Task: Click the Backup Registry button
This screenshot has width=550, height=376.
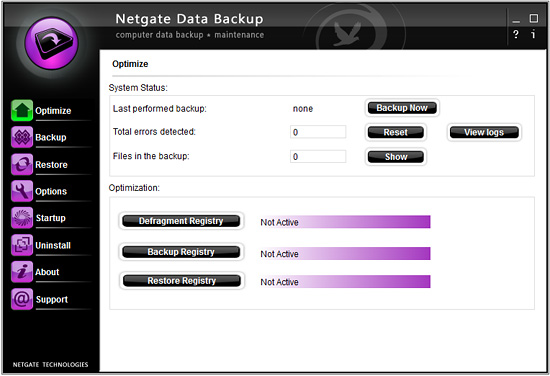Action: [x=181, y=252]
